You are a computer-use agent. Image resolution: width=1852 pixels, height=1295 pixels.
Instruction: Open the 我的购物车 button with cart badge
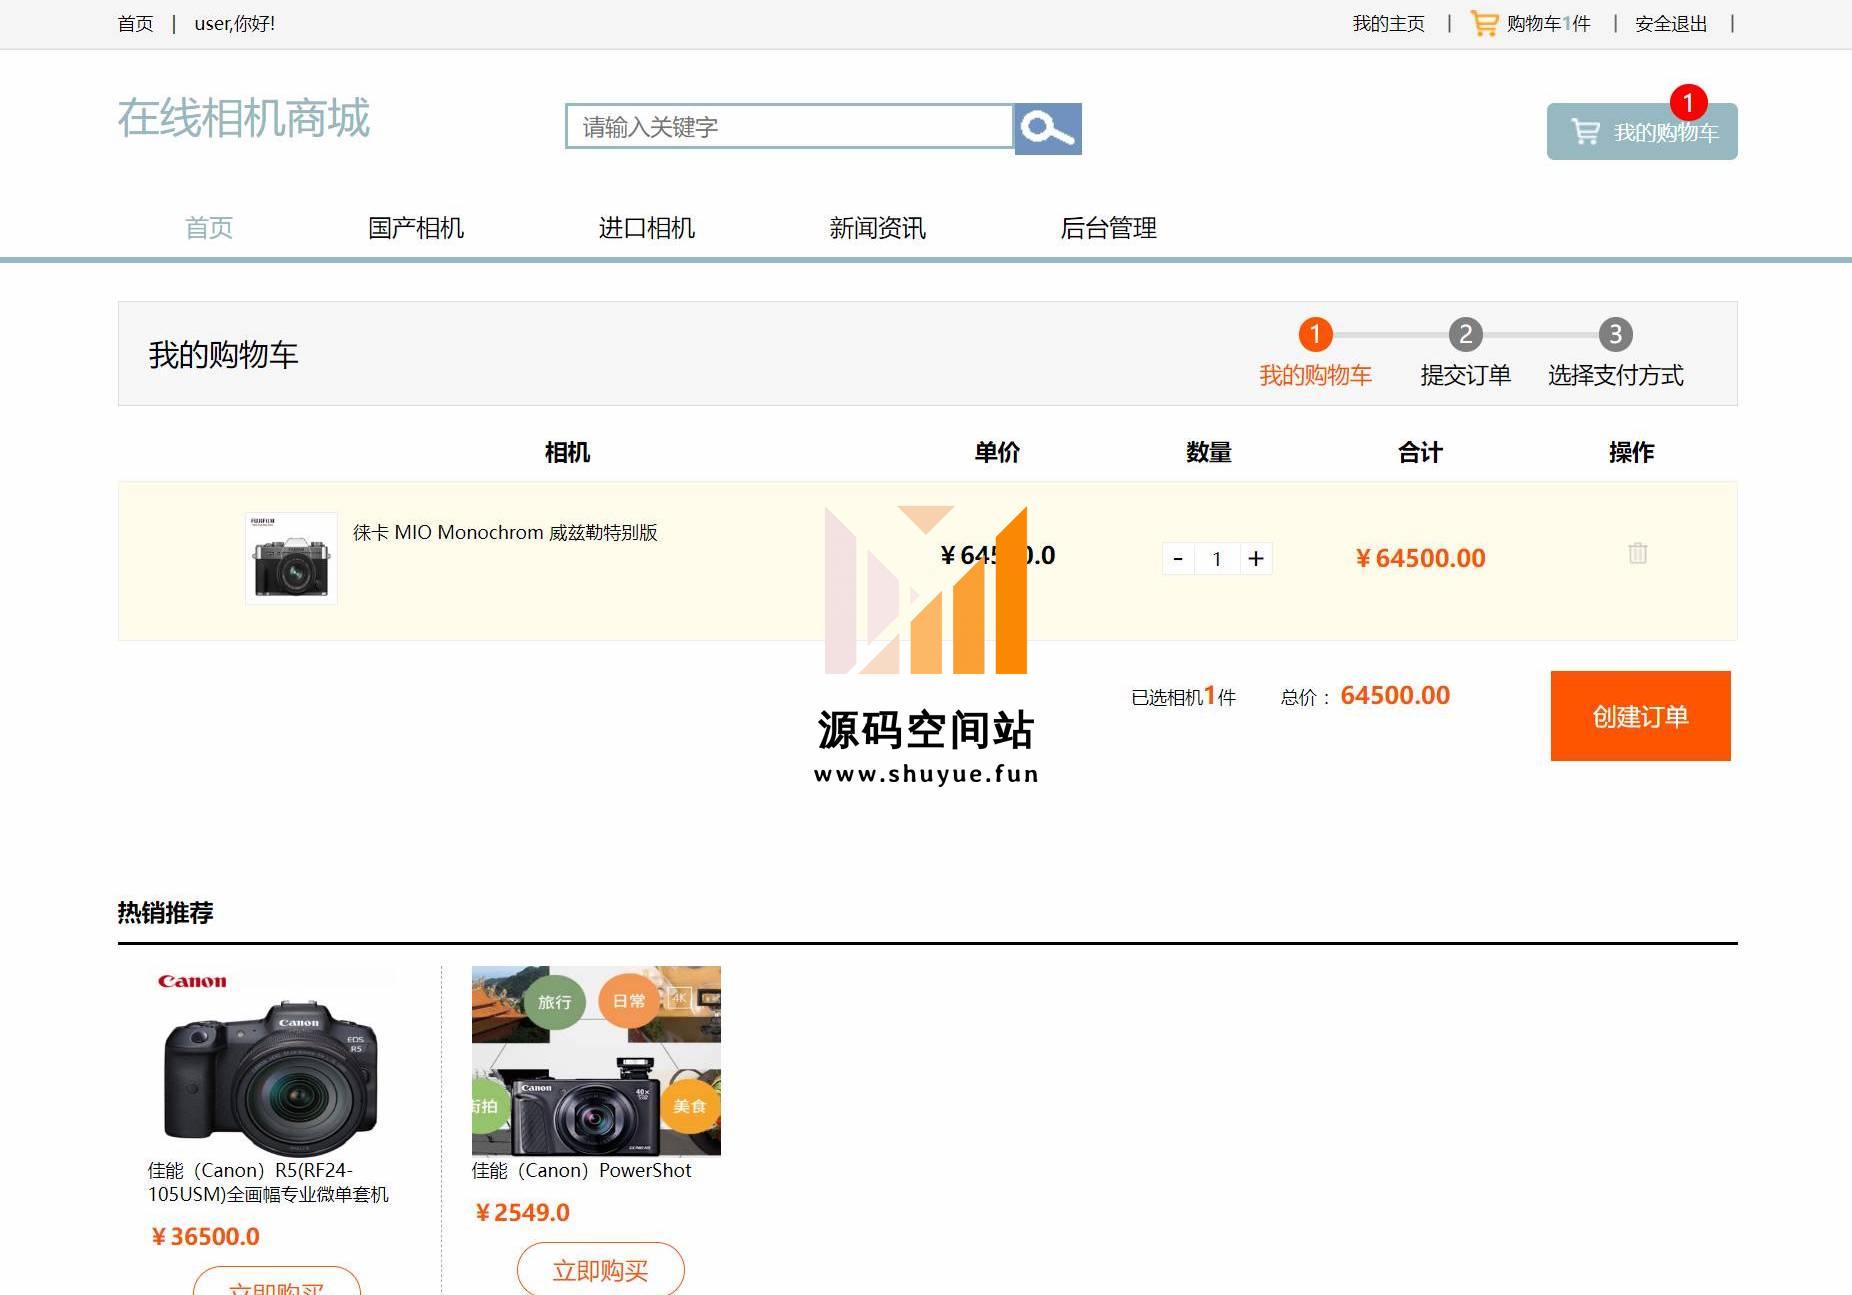pyautogui.click(x=1641, y=132)
